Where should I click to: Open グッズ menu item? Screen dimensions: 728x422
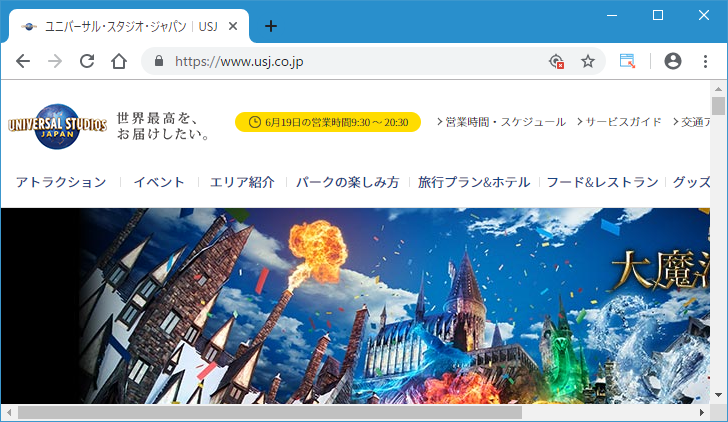coord(691,182)
